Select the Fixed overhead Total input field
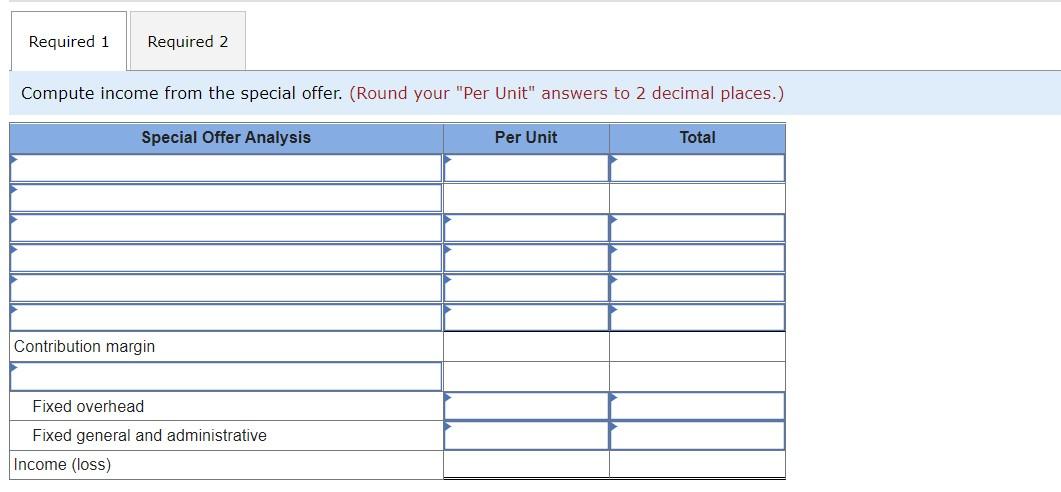Viewport: 1061px width, 492px height. [697, 406]
